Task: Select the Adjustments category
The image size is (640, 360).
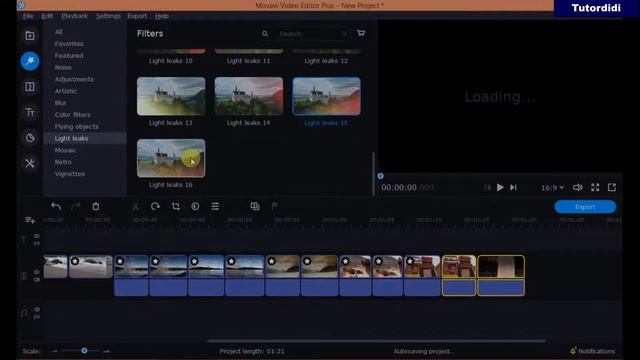Action: 74,79
